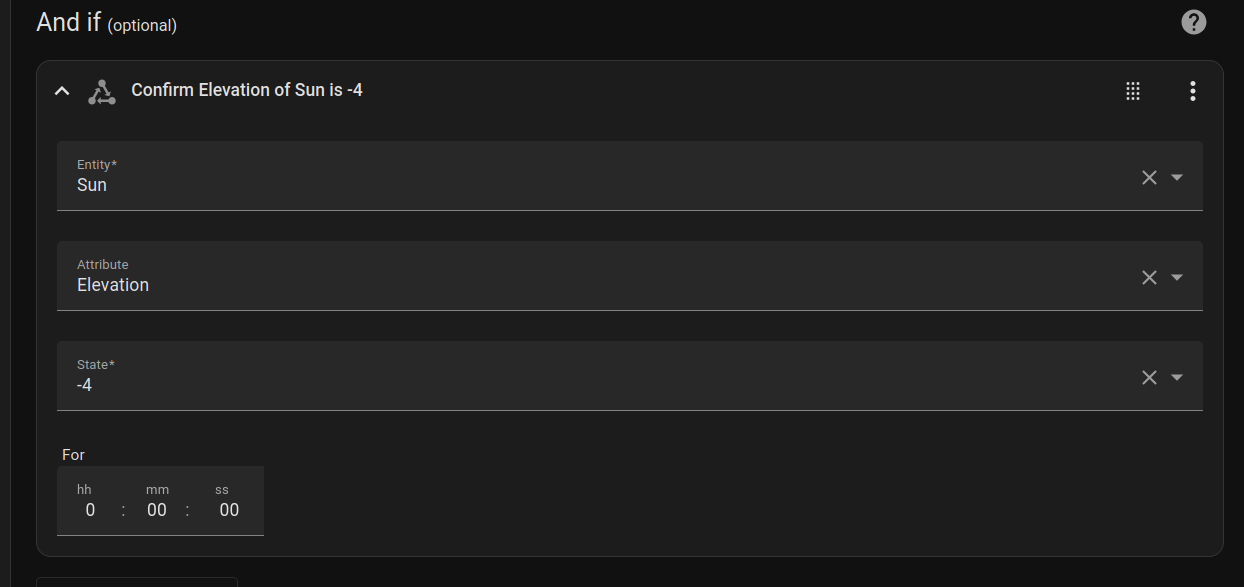This screenshot has height=587, width=1244.
Task: Clear the Sun entity selection
Action: pyautogui.click(x=1149, y=177)
